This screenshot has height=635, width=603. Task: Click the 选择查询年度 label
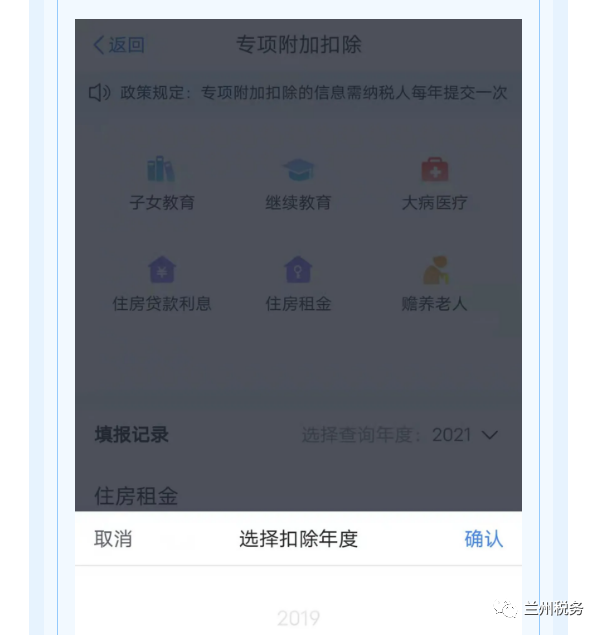(362, 435)
